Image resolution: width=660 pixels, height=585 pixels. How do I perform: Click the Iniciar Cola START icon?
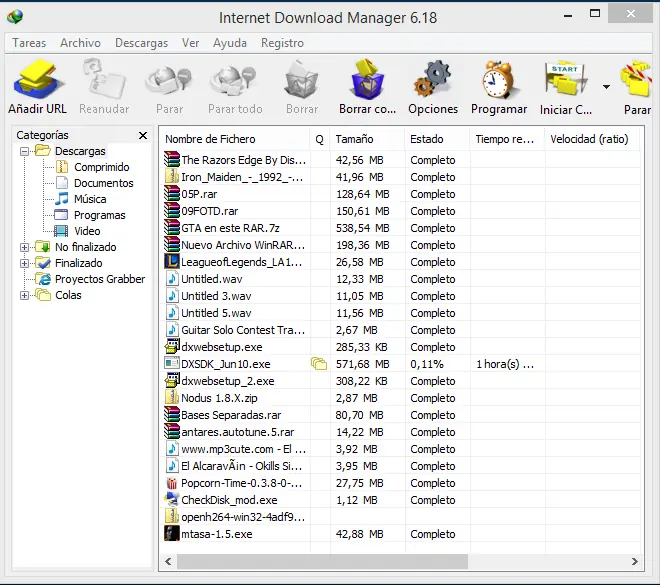566,80
